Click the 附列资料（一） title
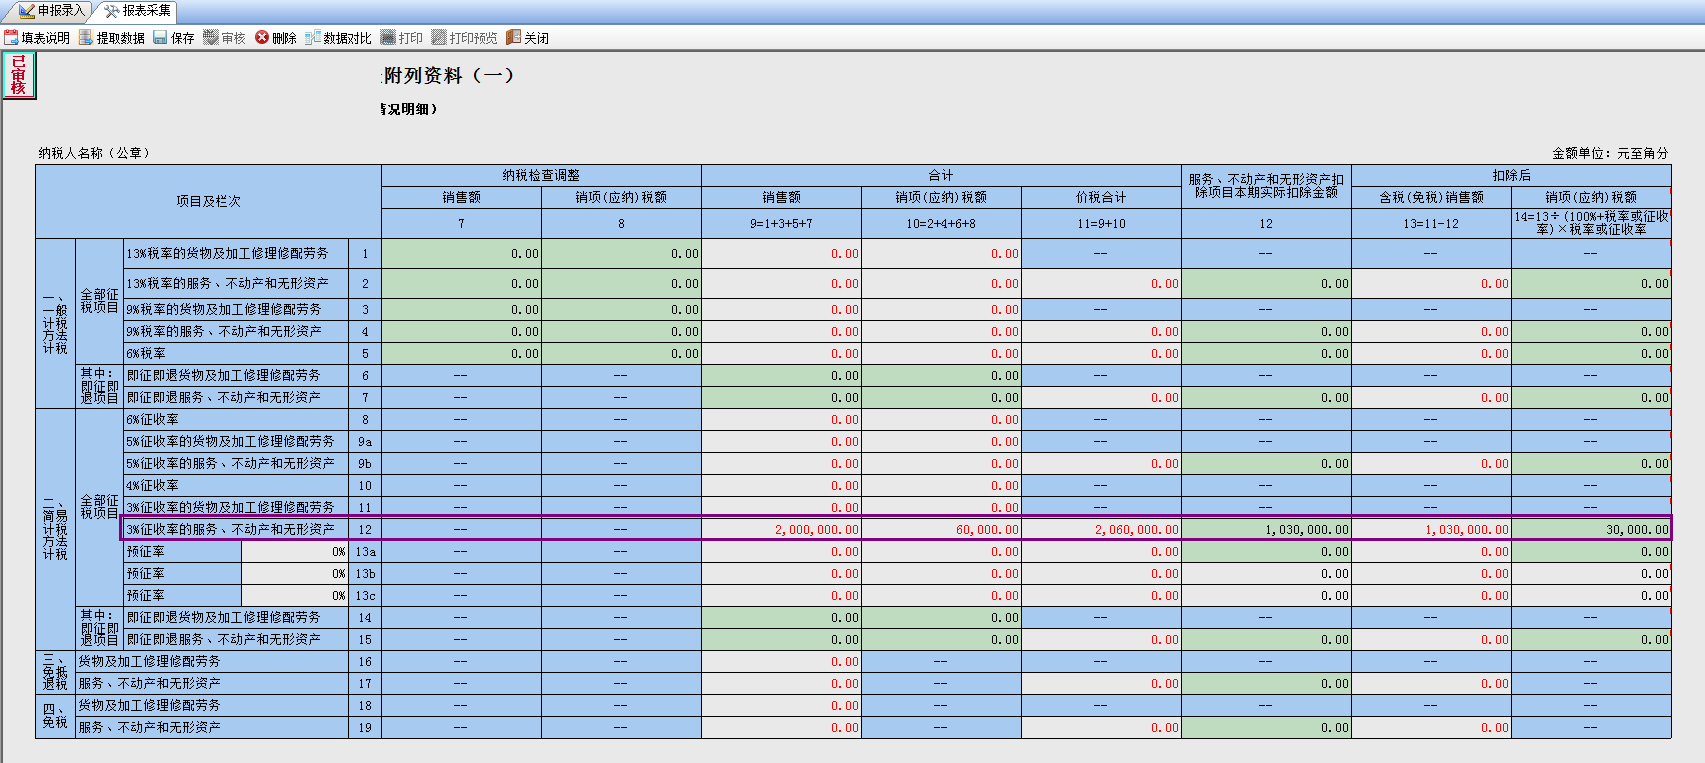This screenshot has height=763, width=1705. pyautogui.click(x=448, y=75)
